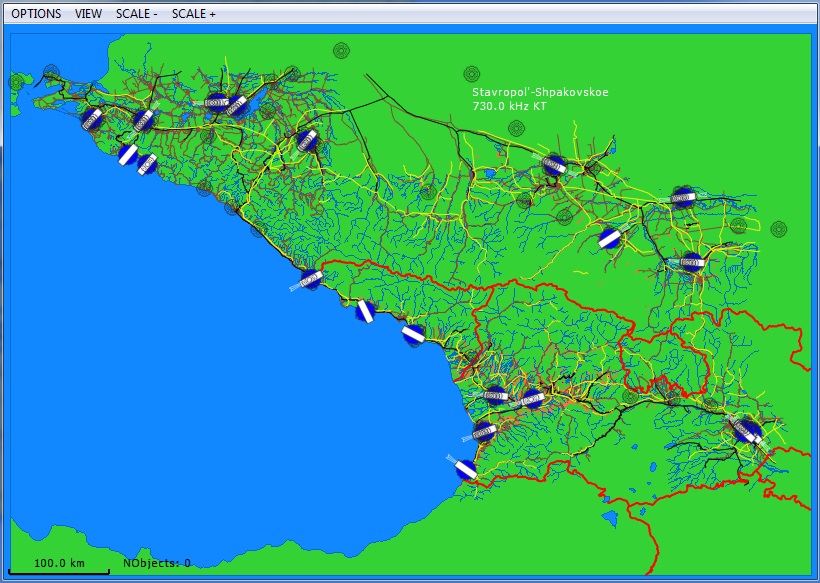Select the first plain-runway airport southeast of the border coast
Image resolution: width=820 pixels, height=583 pixels.
[366, 311]
